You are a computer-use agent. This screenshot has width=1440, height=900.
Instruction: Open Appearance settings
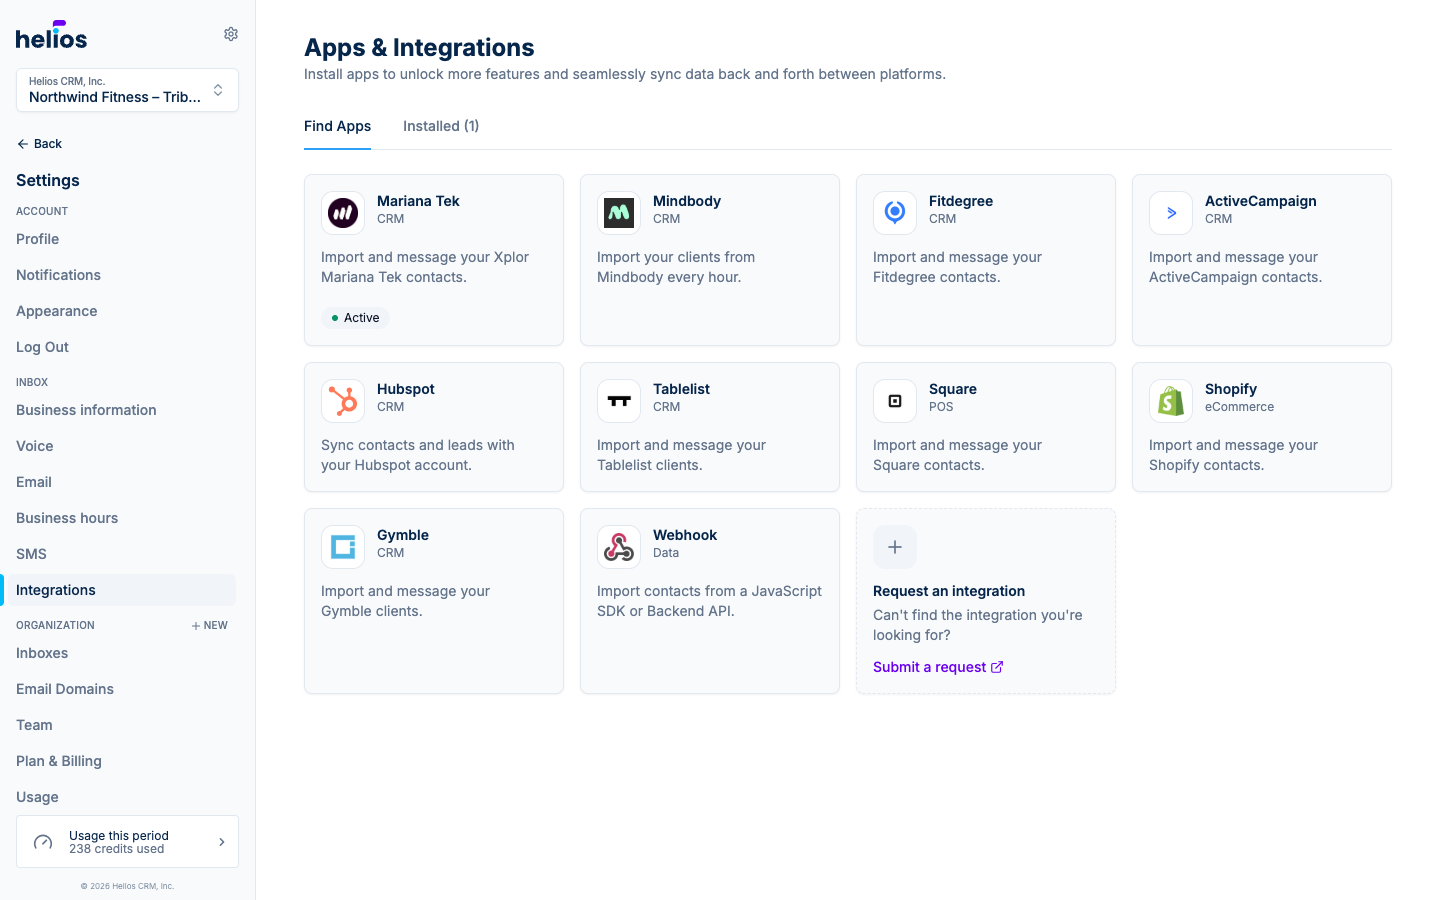point(56,311)
